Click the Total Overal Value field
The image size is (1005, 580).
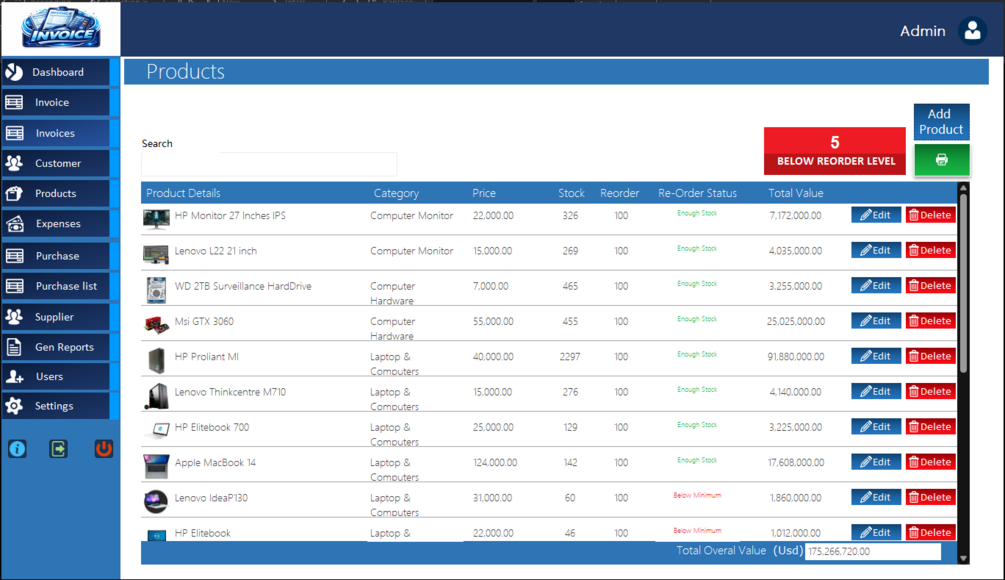coord(873,551)
